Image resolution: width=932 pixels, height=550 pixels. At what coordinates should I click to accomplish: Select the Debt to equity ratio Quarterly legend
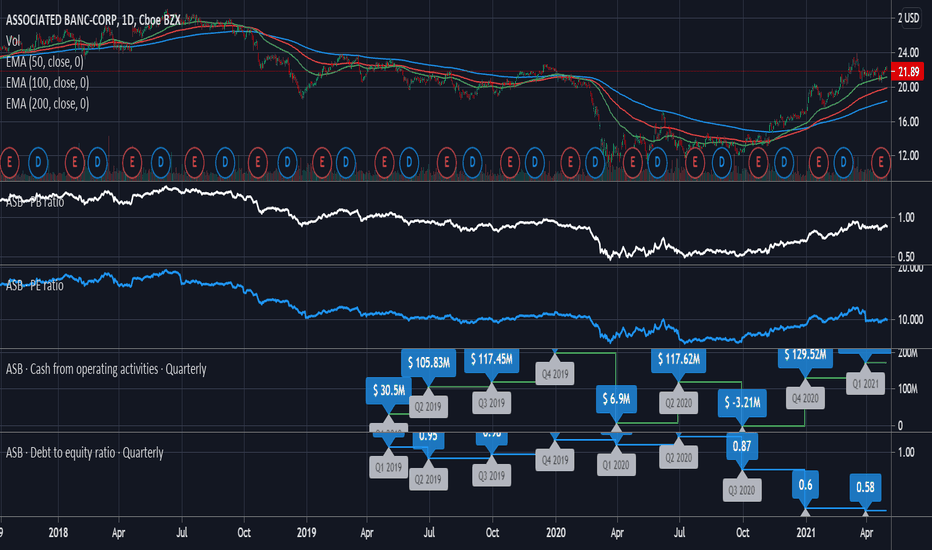point(84,453)
